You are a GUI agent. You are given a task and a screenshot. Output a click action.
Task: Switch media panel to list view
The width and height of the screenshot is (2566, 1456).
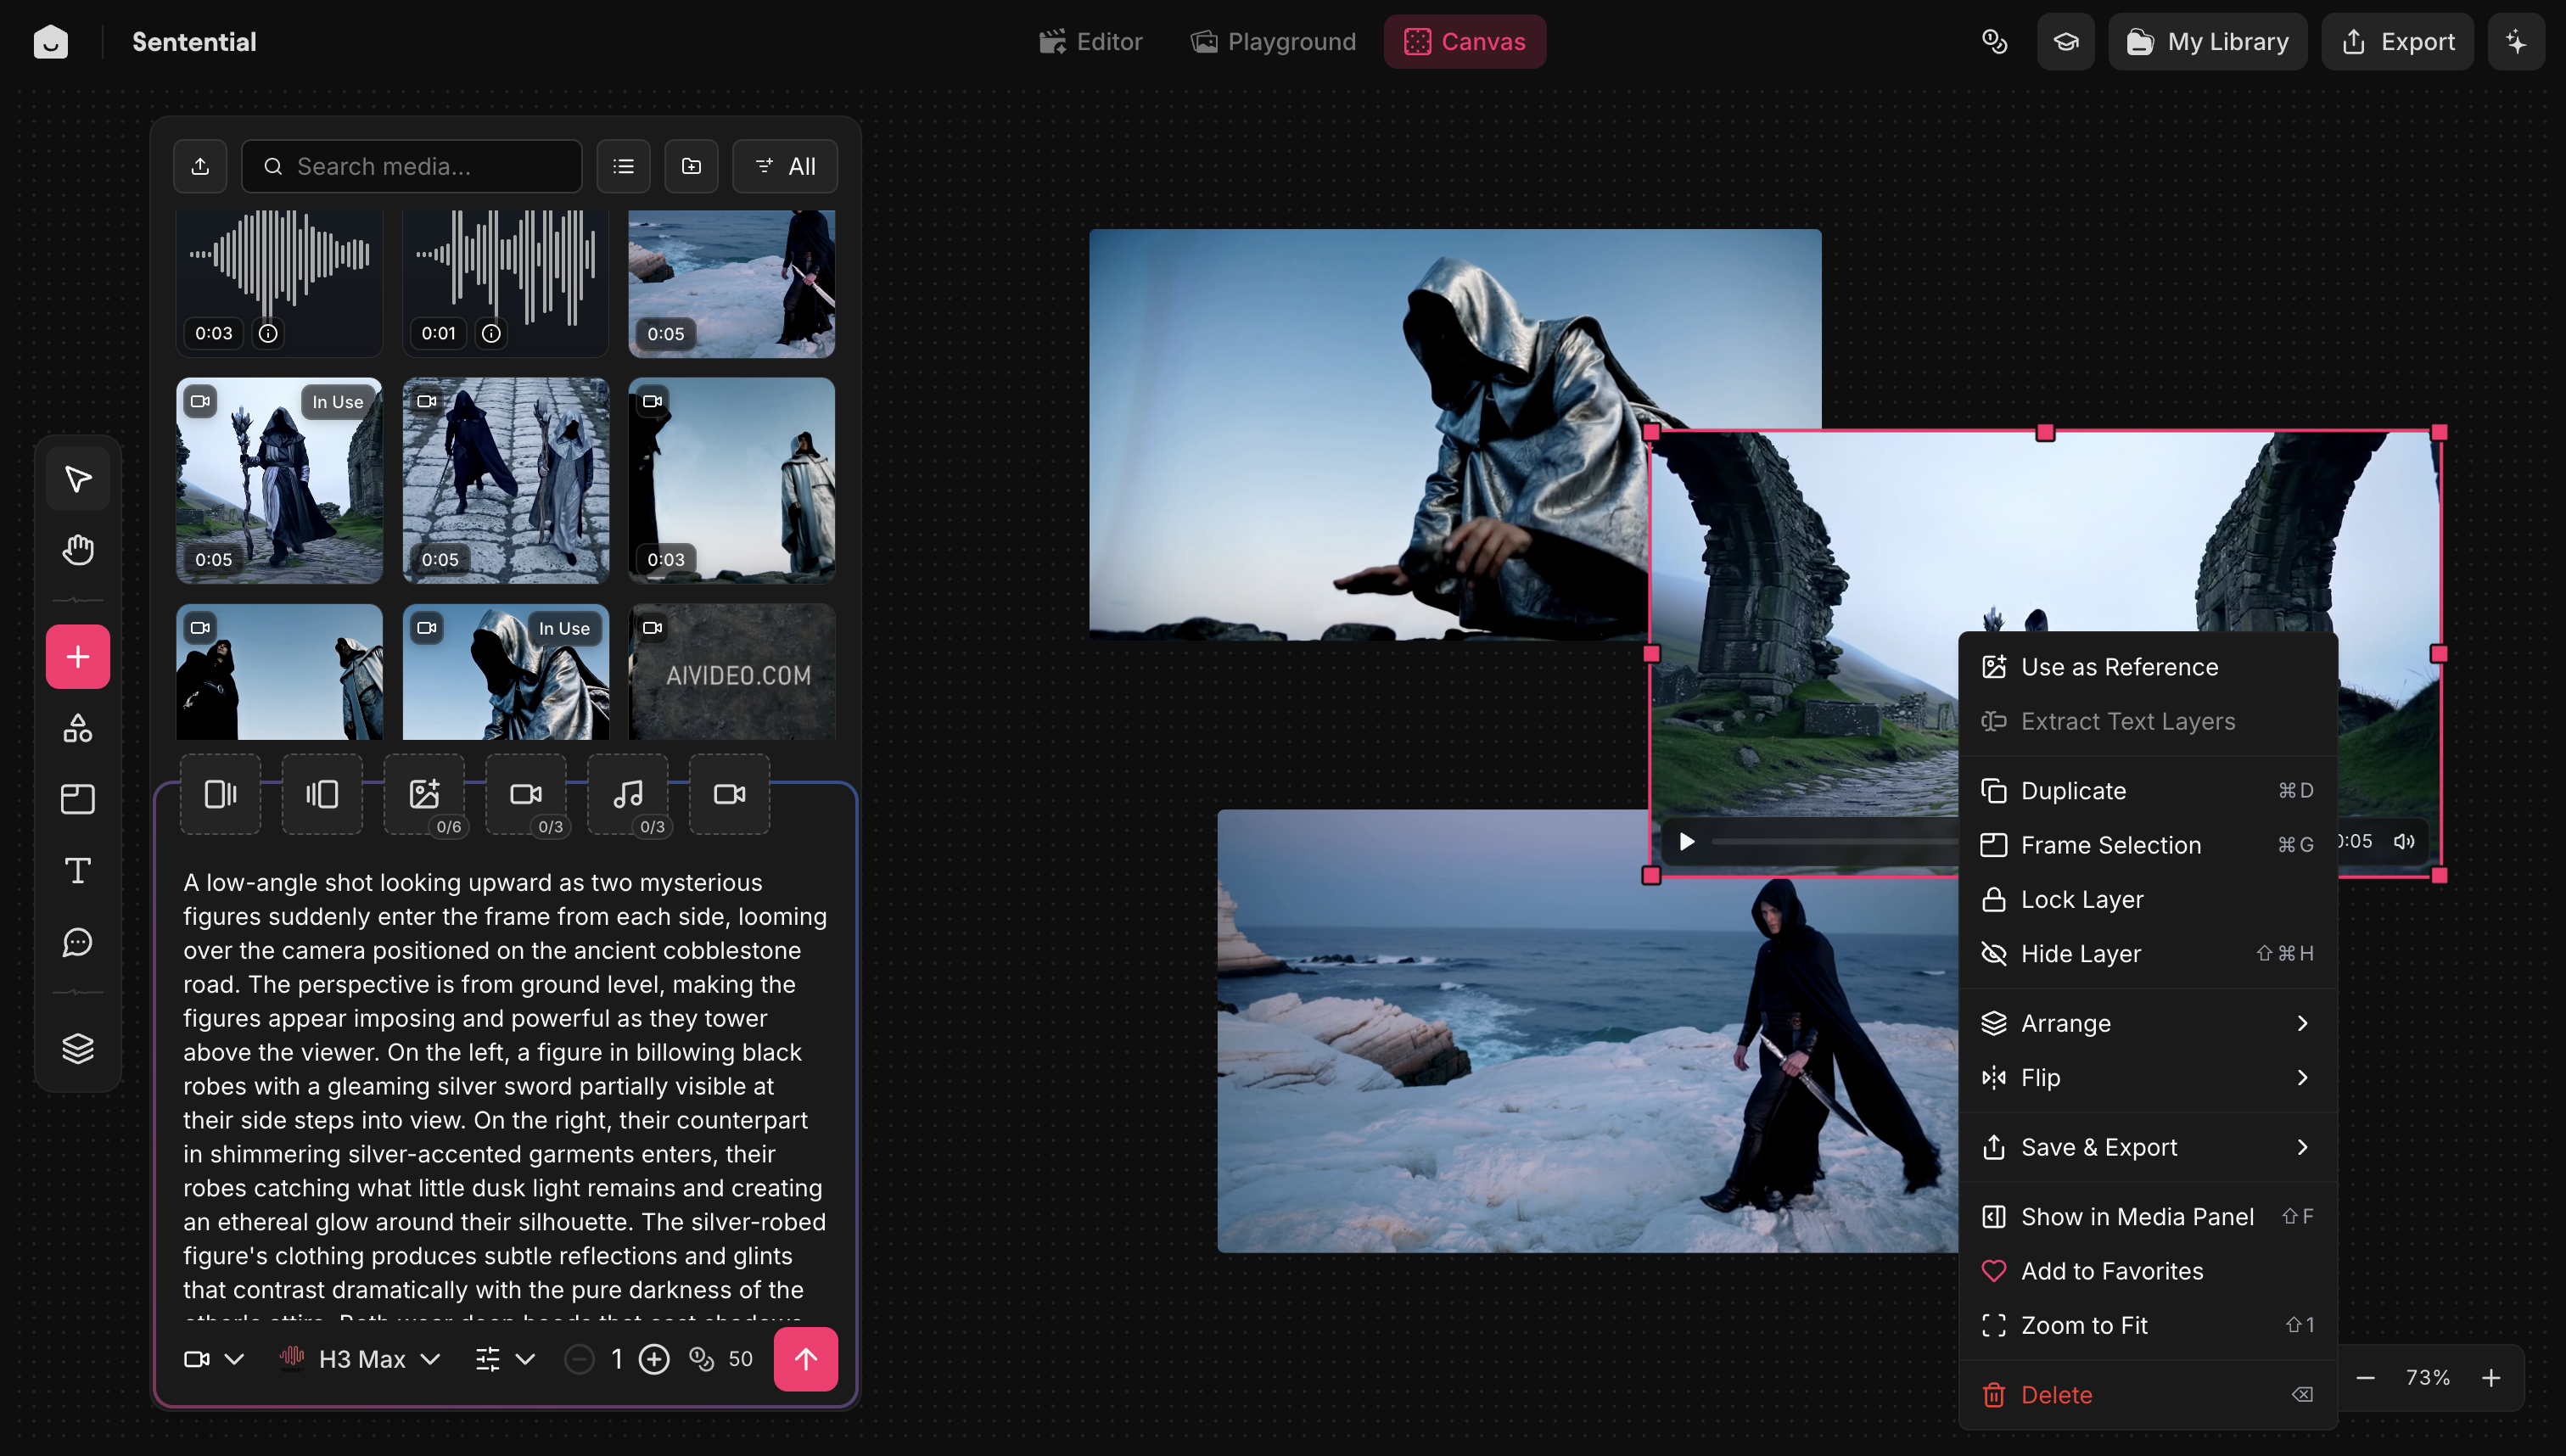point(623,166)
